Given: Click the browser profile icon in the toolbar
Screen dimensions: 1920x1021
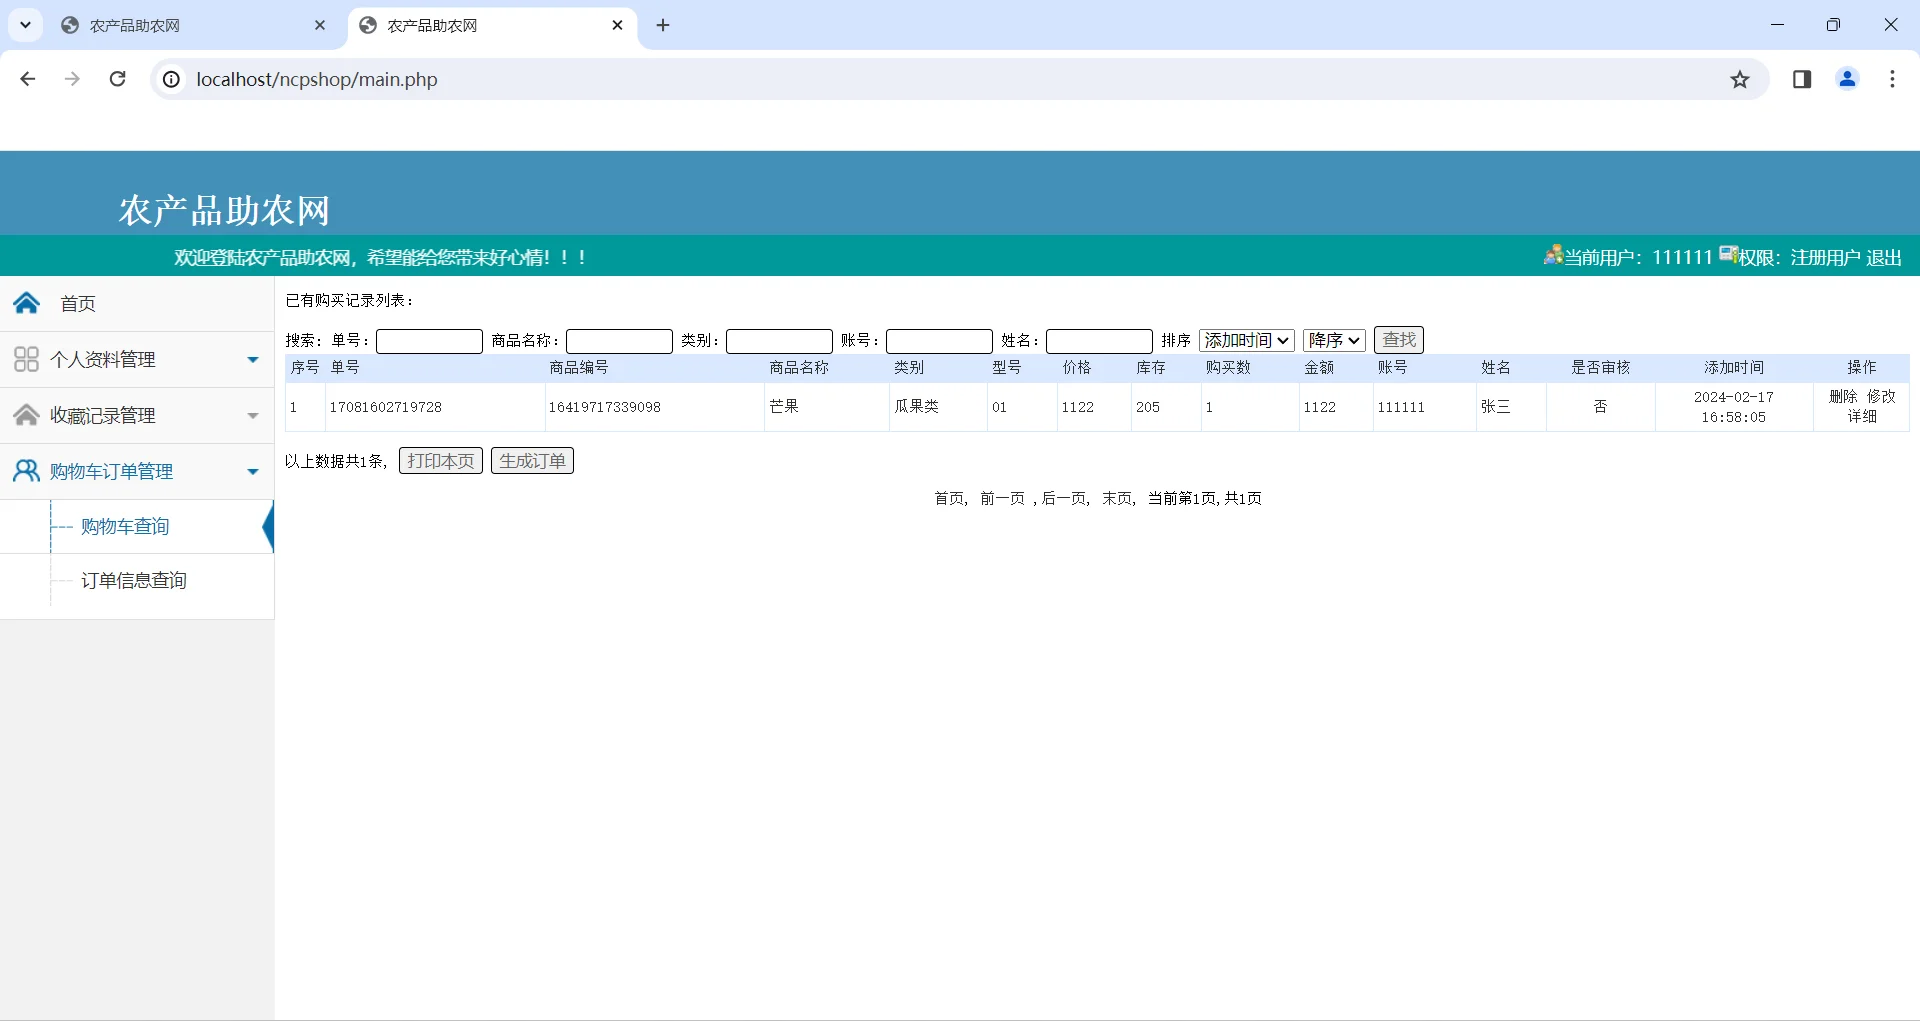Looking at the screenshot, I should pos(1847,79).
